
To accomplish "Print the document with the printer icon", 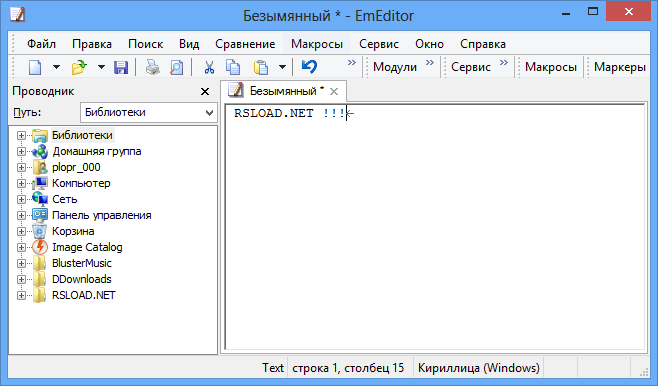I will tap(153, 67).
